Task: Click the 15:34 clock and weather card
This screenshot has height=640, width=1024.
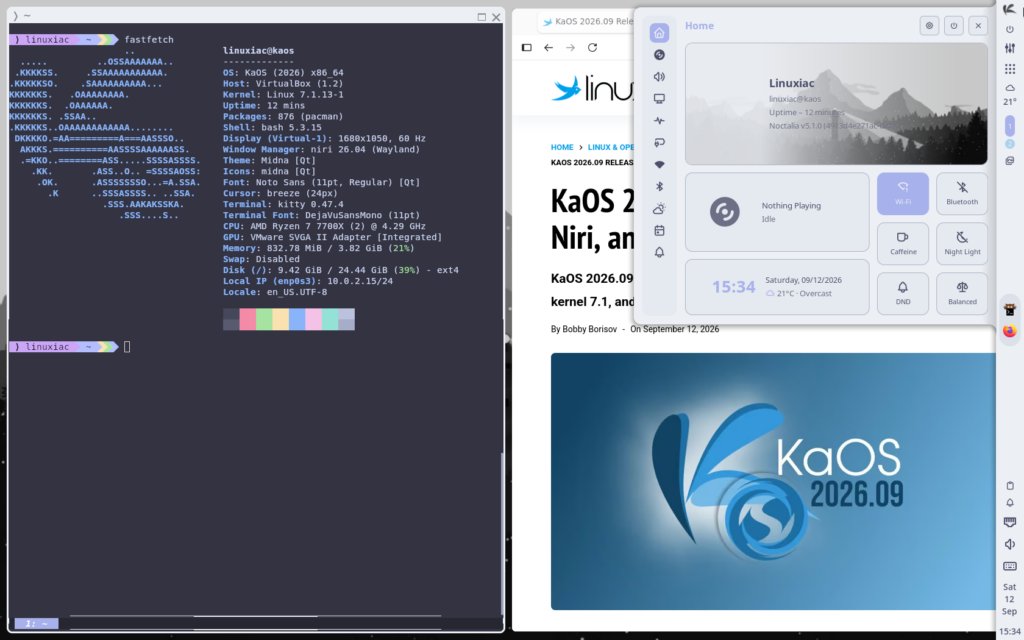Action: click(776, 287)
